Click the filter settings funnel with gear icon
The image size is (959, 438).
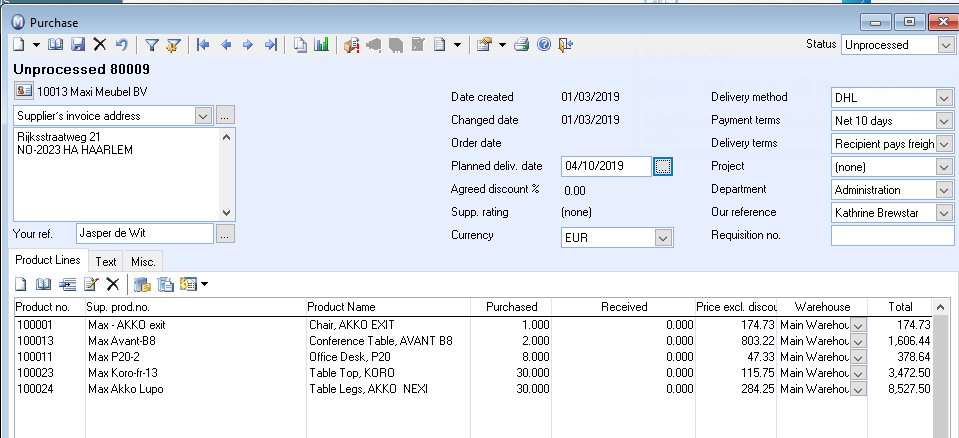tap(174, 45)
